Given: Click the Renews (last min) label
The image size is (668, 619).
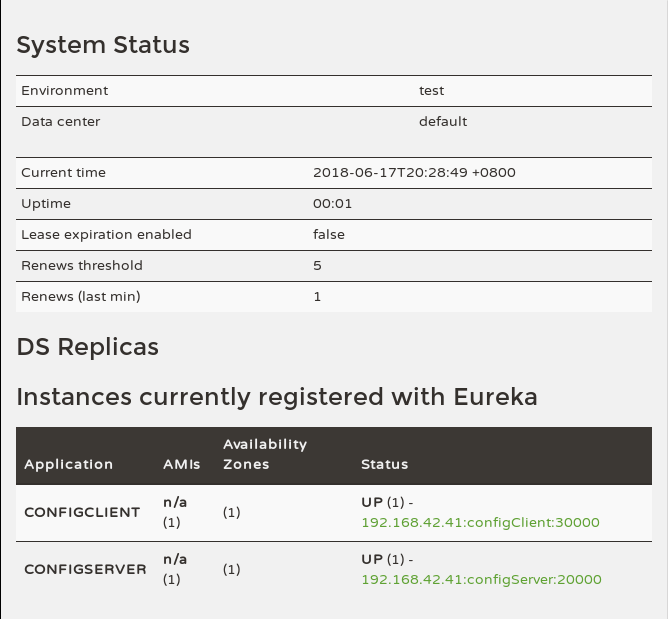Looking at the screenshot, I should [x=81, y=296].
